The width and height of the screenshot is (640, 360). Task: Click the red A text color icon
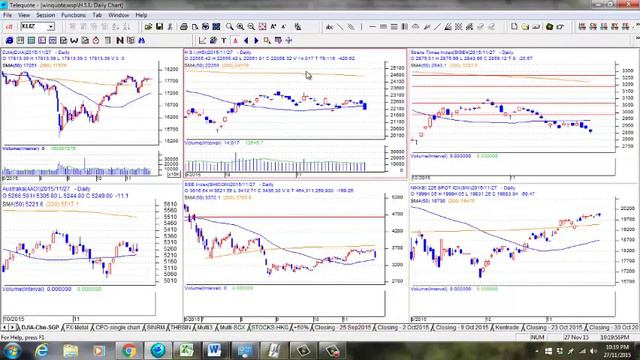pos(235,40)
